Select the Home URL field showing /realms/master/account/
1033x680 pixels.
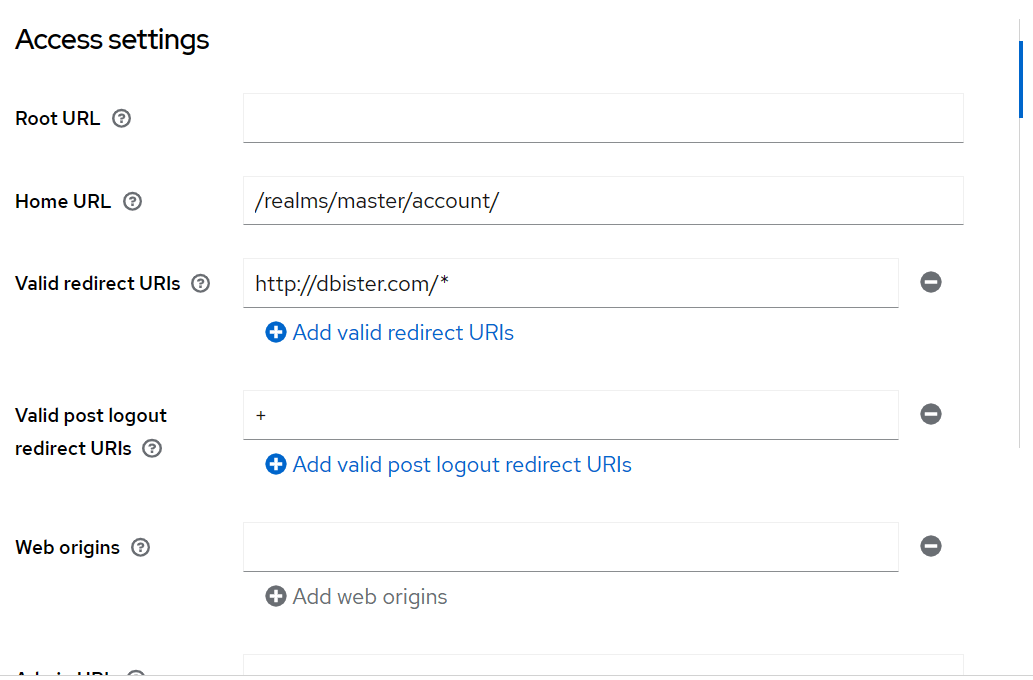tap(600, 200)
